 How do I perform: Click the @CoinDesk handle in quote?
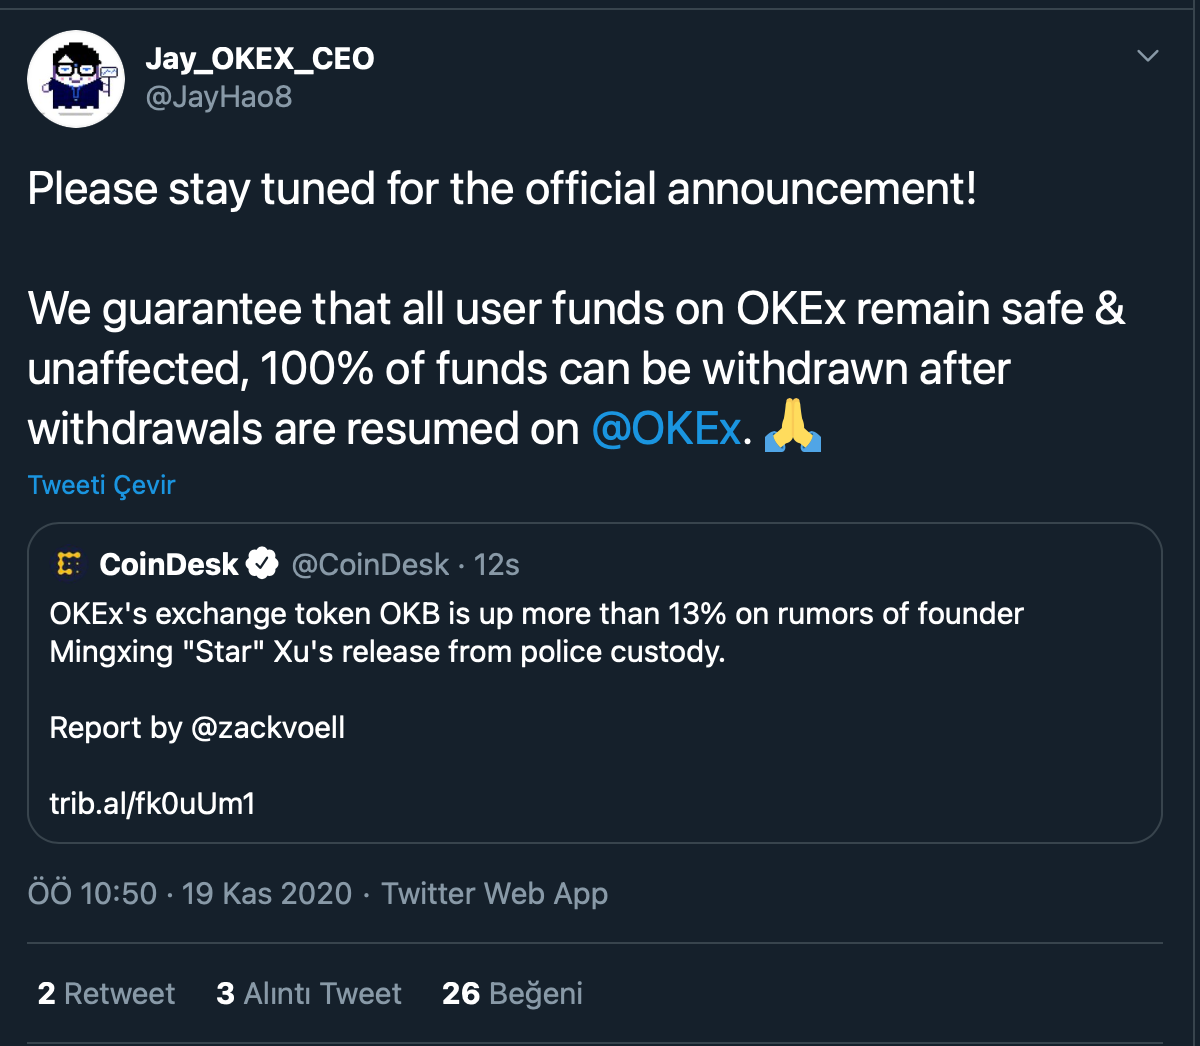click(x=370, y=565)
